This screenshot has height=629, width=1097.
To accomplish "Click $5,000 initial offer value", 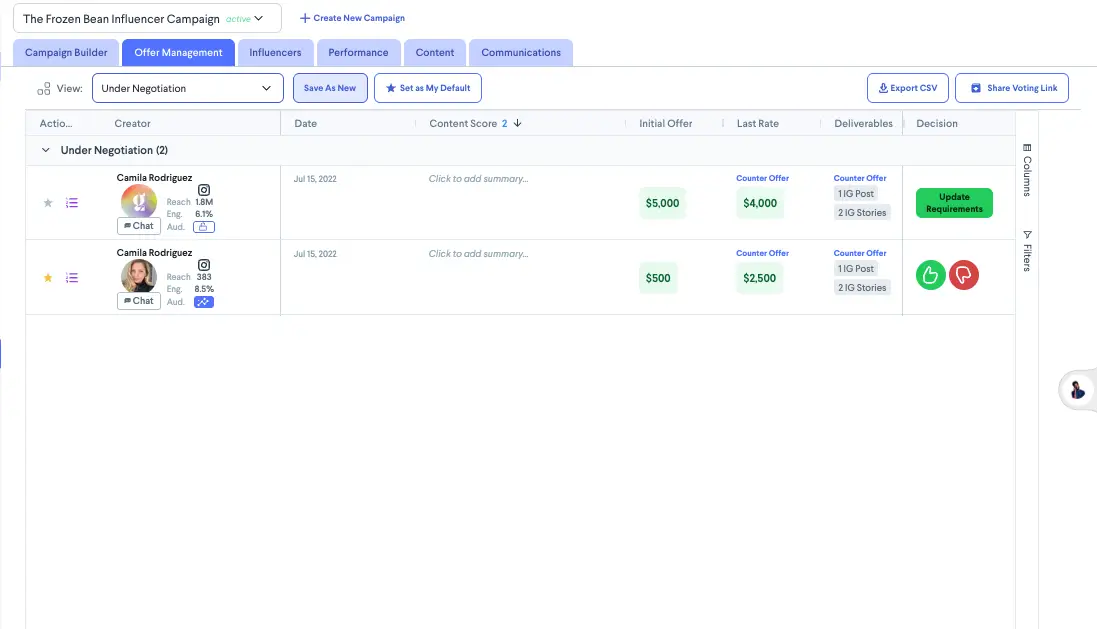I will (x=663, y=203).
